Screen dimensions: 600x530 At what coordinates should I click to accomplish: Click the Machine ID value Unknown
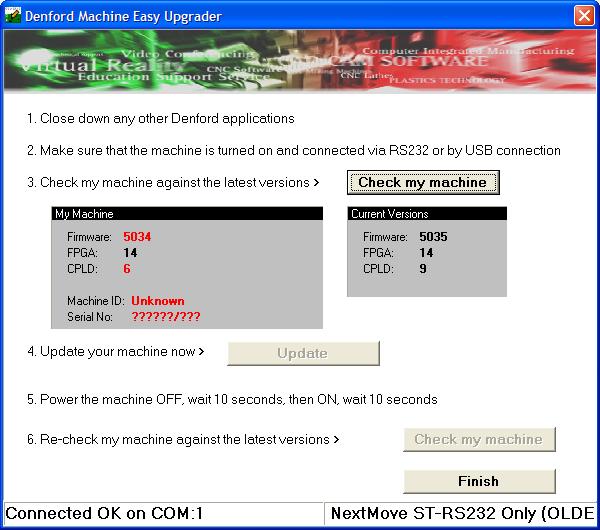coord(158,301)
